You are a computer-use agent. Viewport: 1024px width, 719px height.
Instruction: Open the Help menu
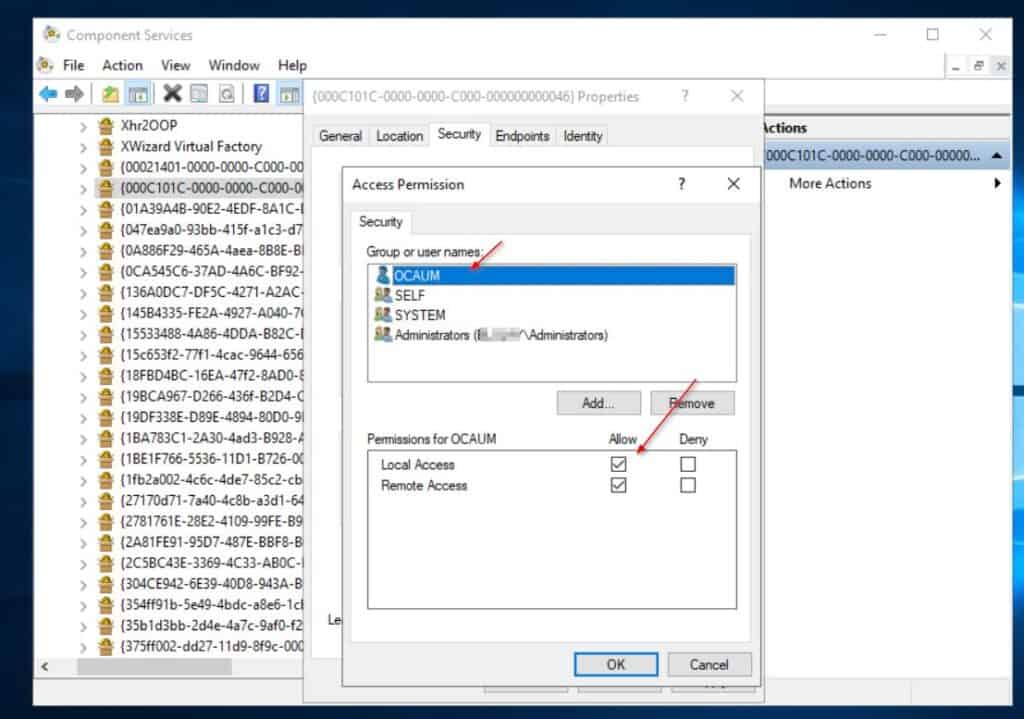(x=292, y=65)
